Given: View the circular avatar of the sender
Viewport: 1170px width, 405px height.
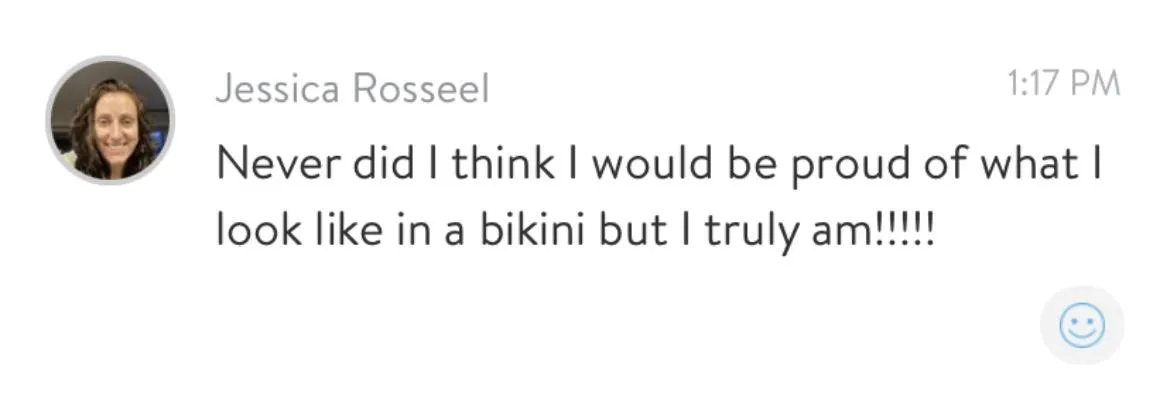Looking at the screenshot, I should tap(110, 120).
